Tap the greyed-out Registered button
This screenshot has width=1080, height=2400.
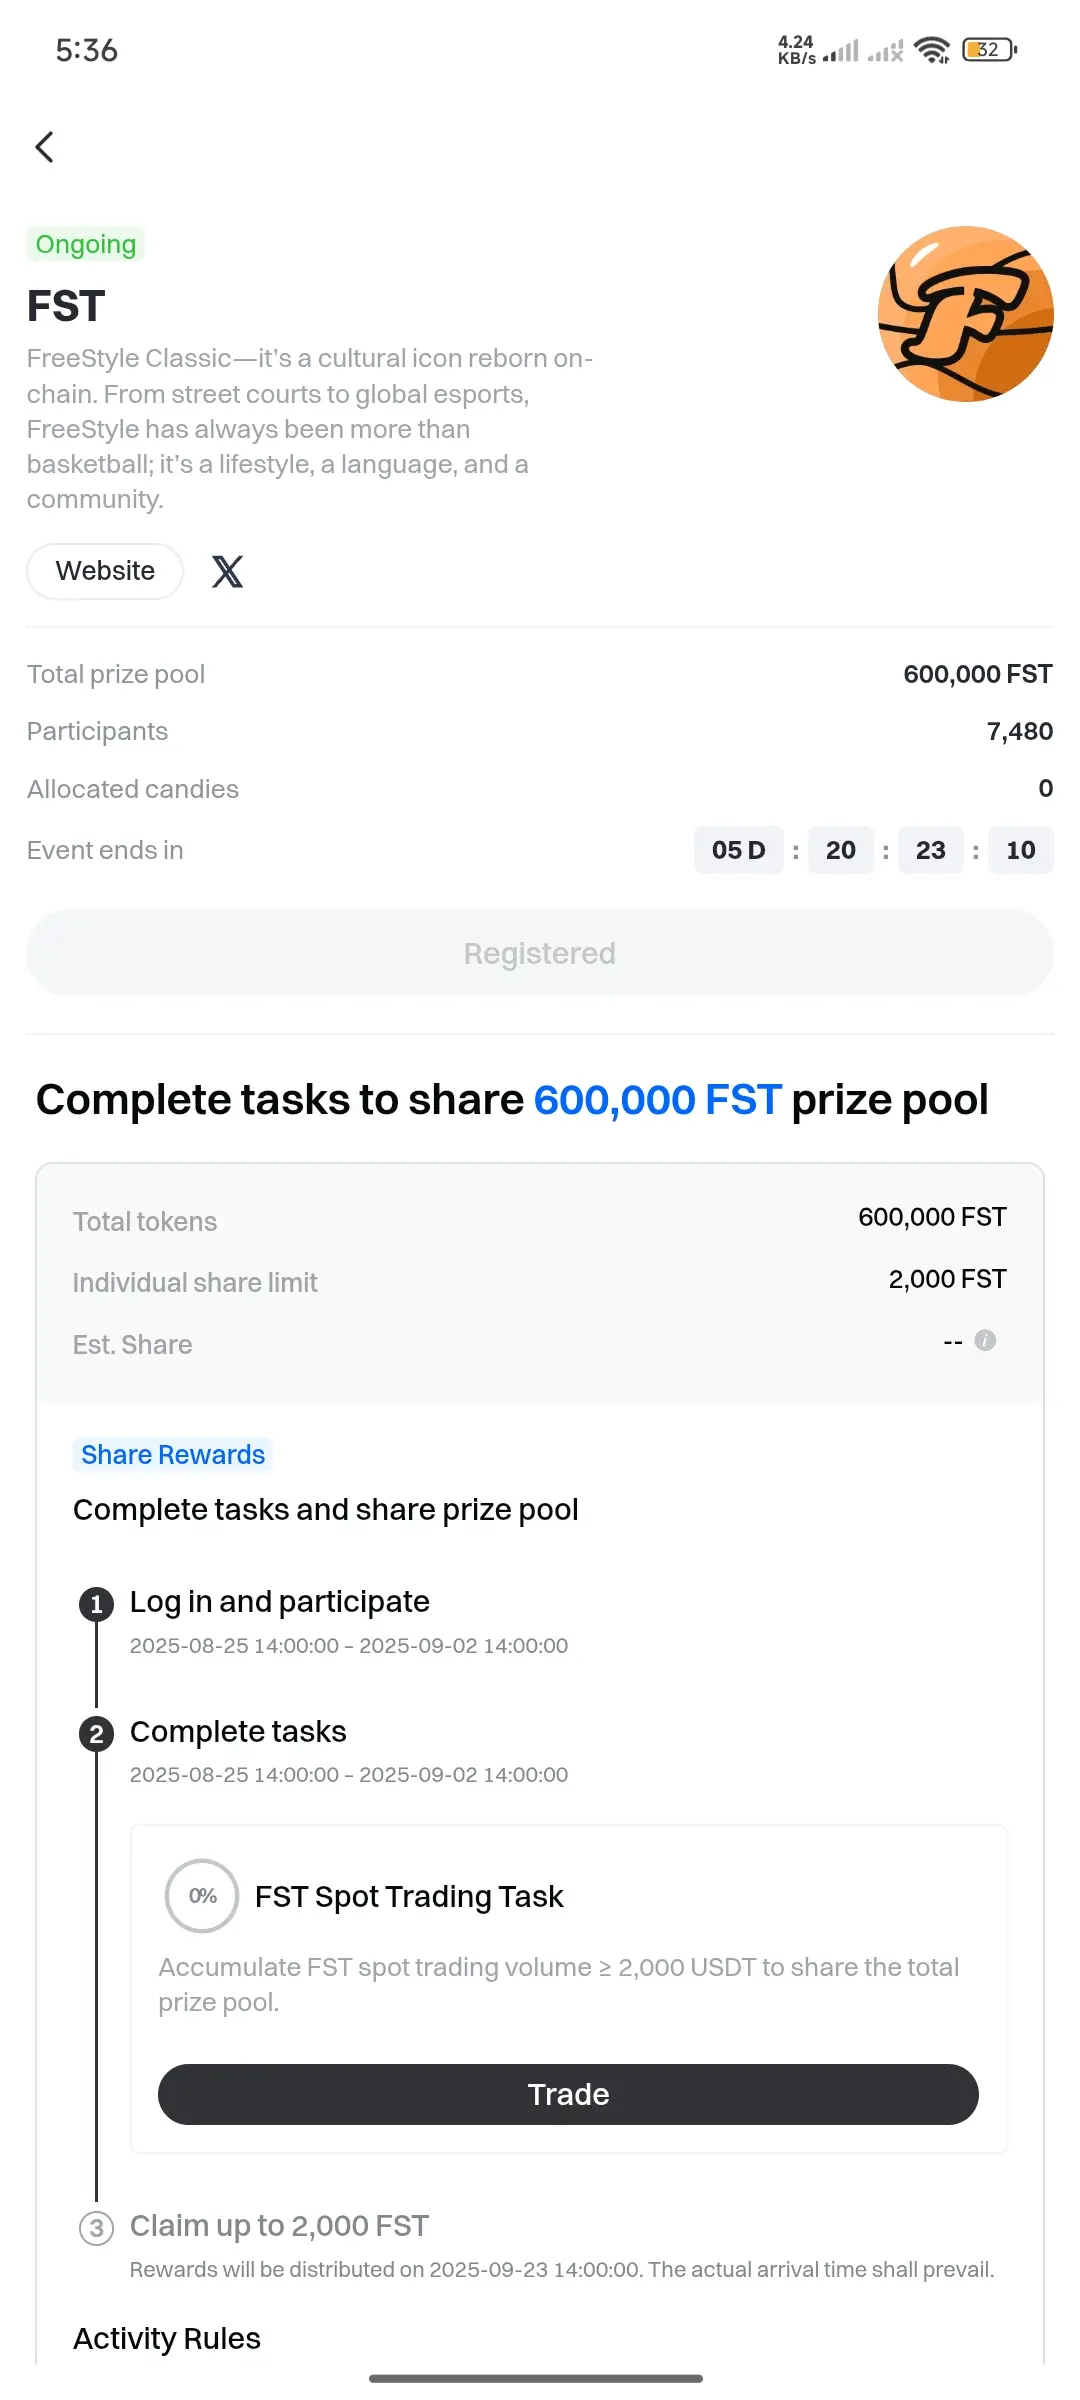540,953
